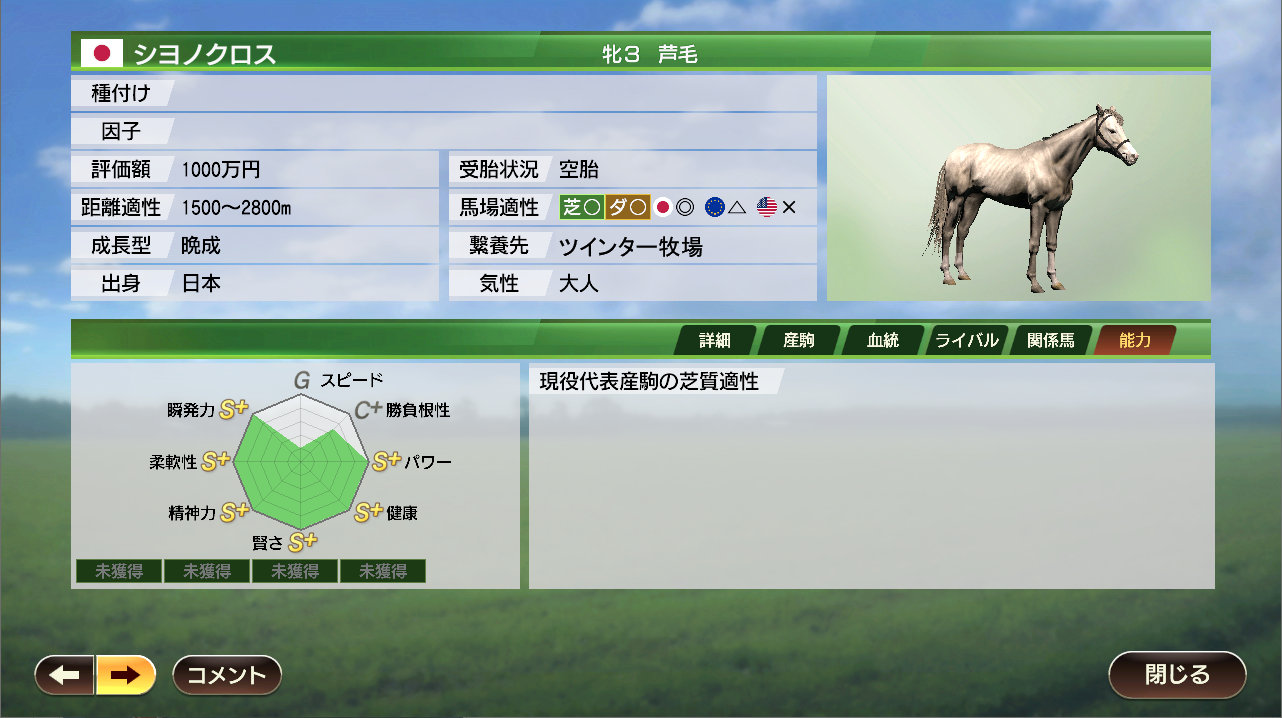
Task: Select the 能力 ability tab
Action: click(x=1134, y=340)
